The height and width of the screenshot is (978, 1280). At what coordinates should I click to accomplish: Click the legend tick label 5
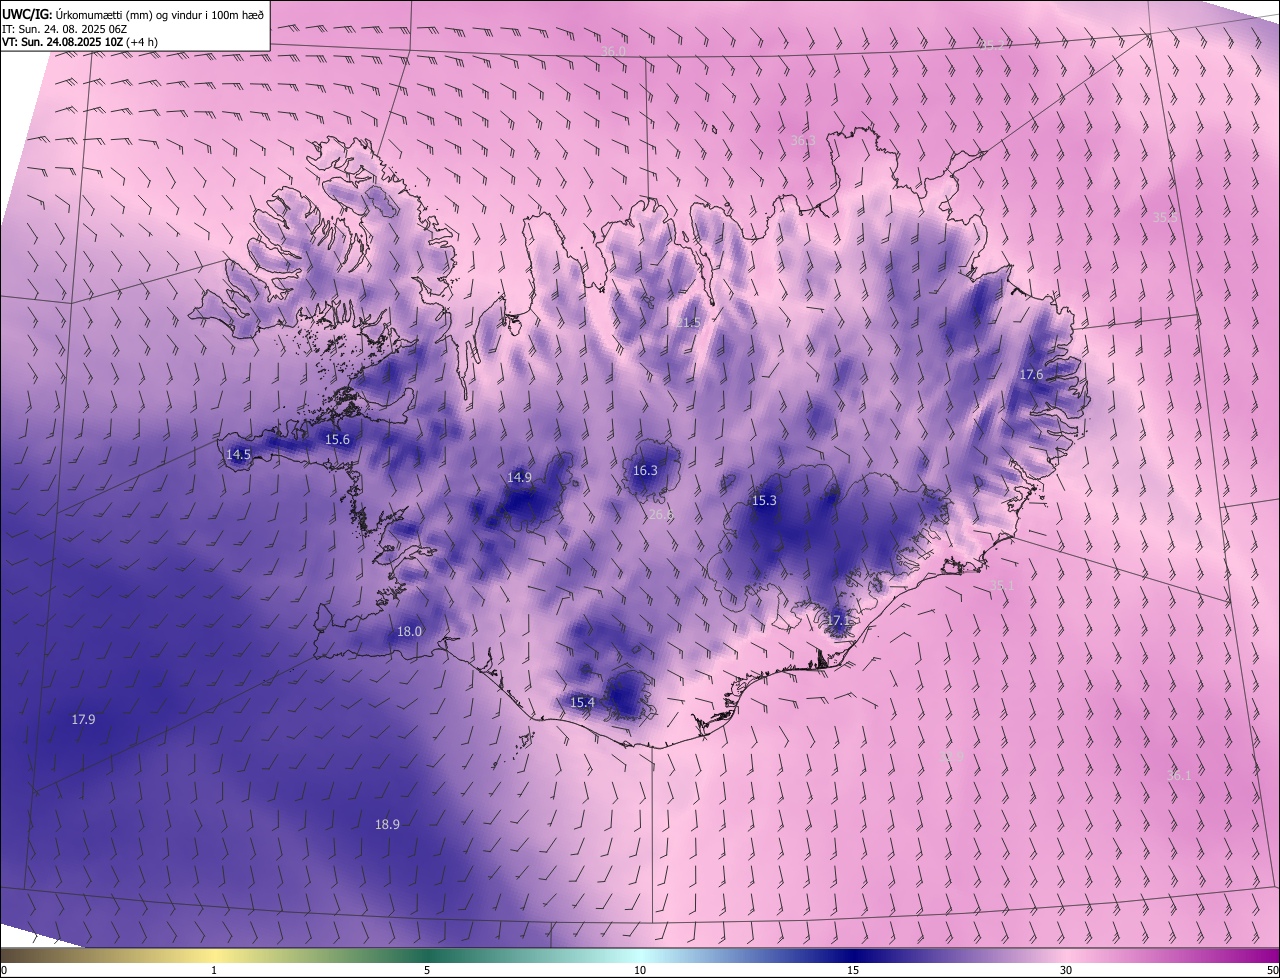point(427,971)
